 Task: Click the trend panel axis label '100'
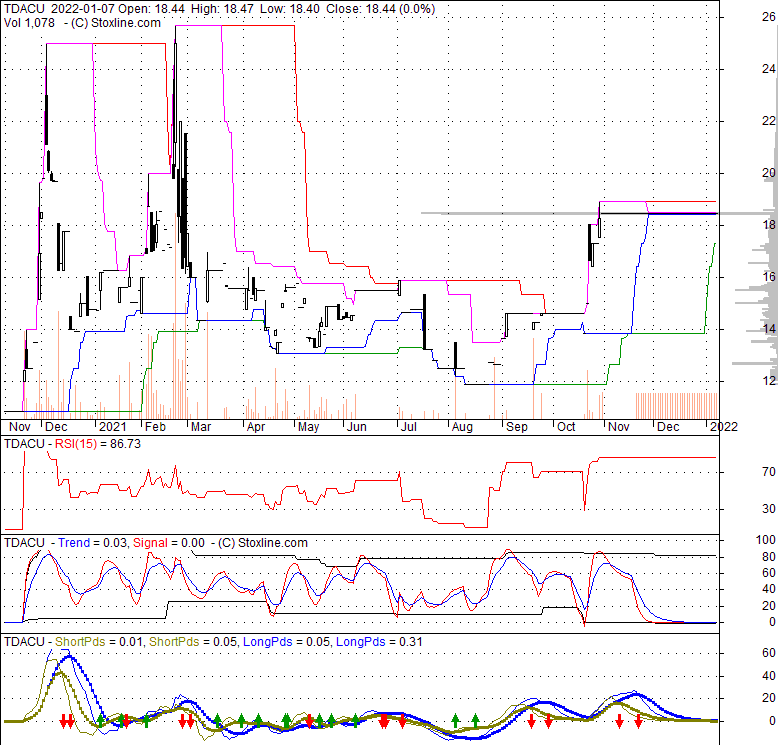click(x=766, y=540)
